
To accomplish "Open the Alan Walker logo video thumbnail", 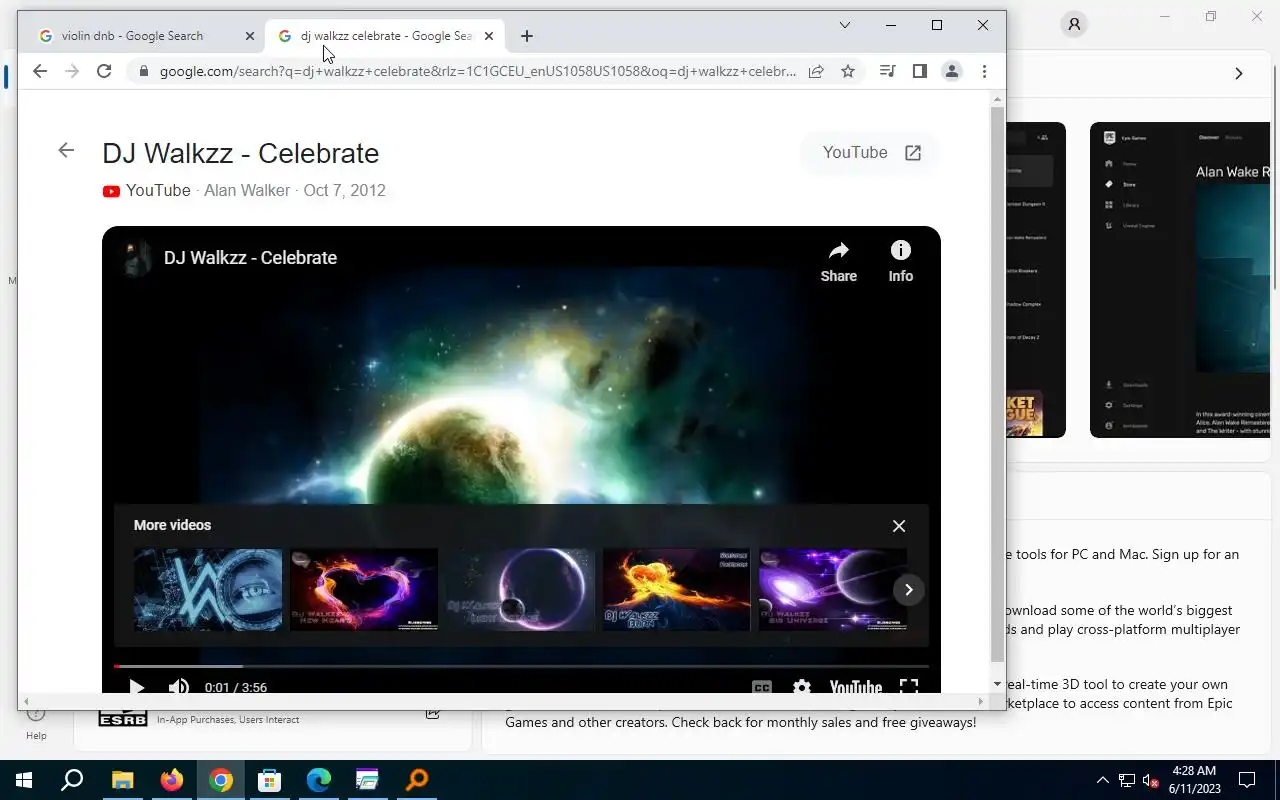I will [208, 590].
